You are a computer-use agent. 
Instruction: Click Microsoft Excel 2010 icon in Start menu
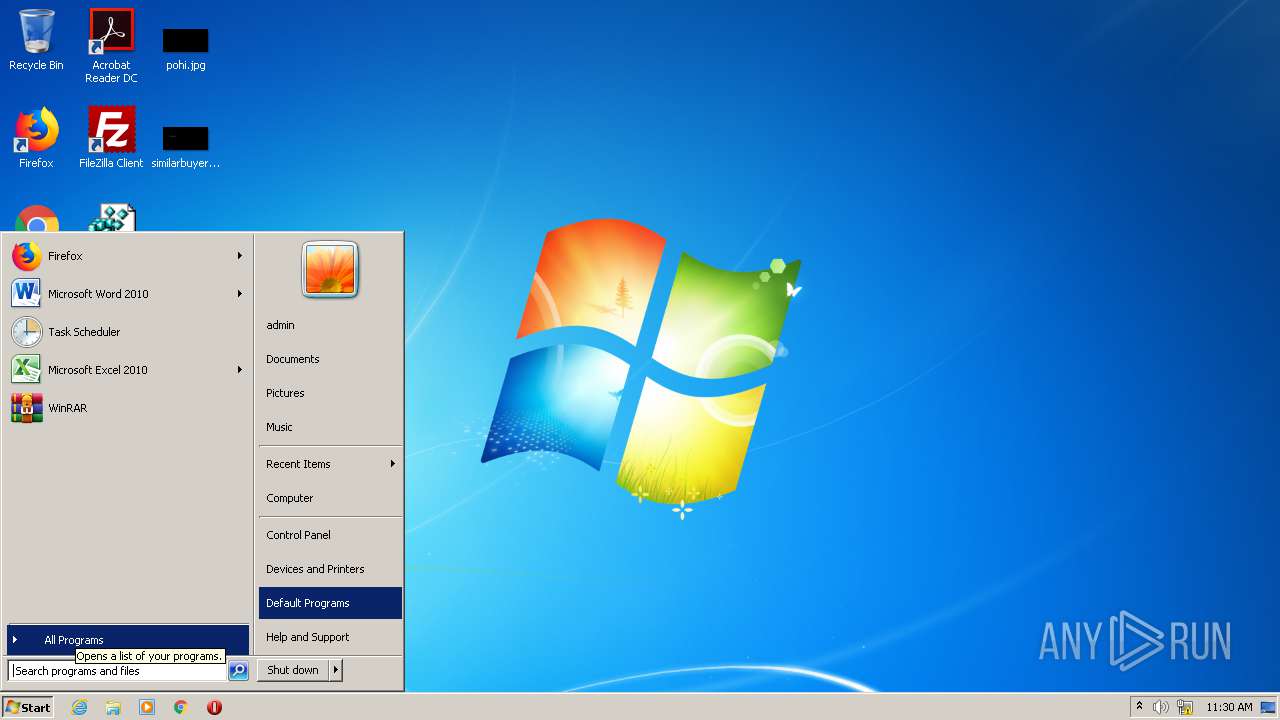27,370
